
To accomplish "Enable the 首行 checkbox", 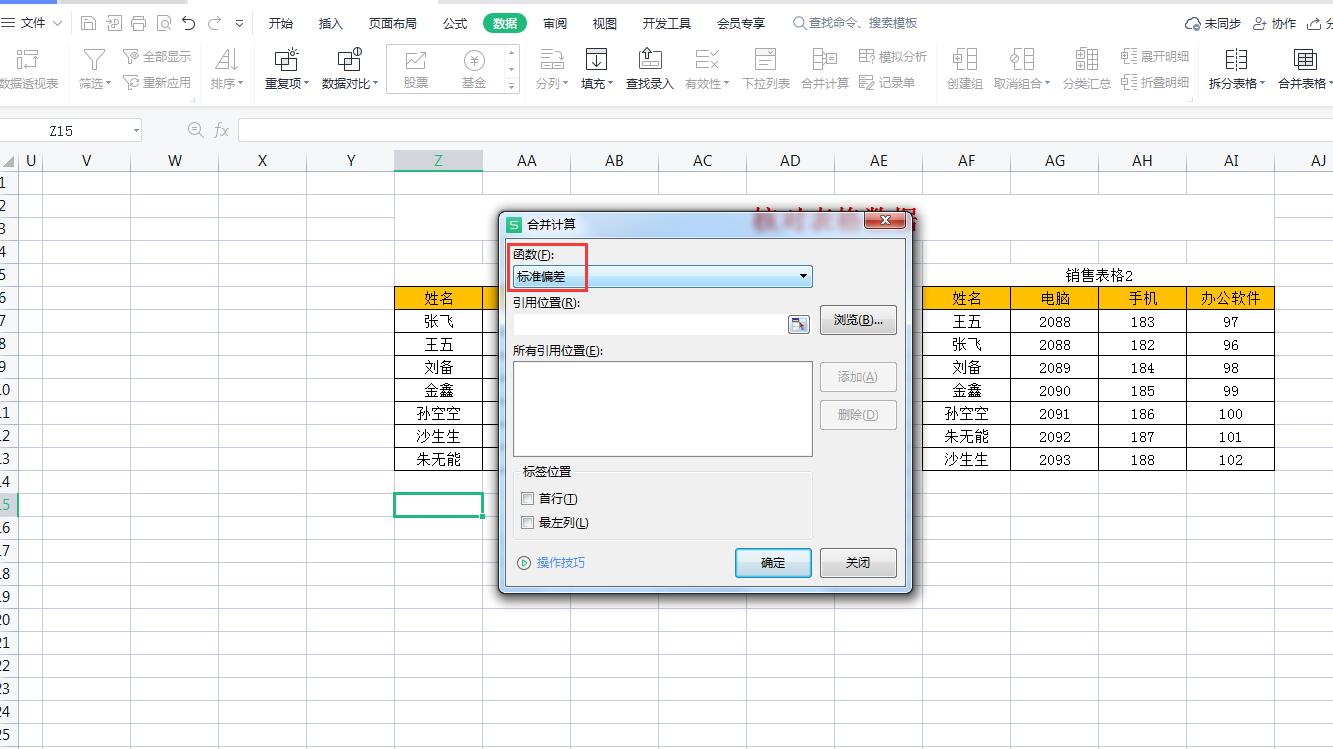I will [x=528, y=499].
